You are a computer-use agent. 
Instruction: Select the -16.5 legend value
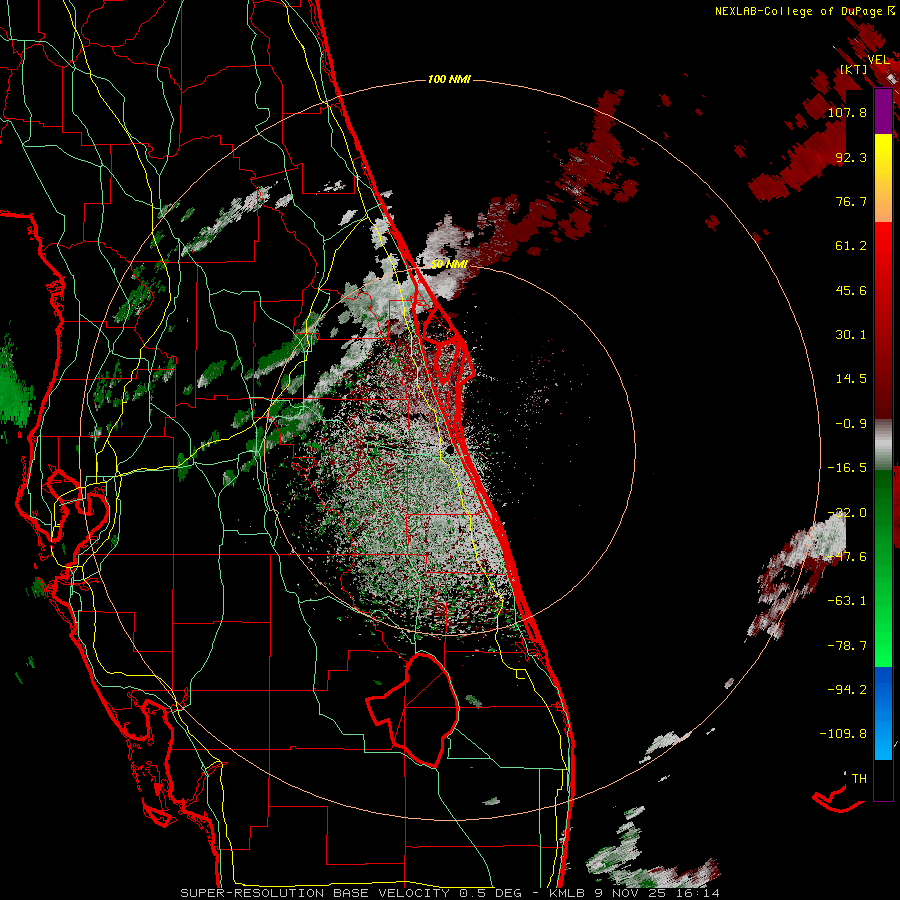(x=847, y=468)
